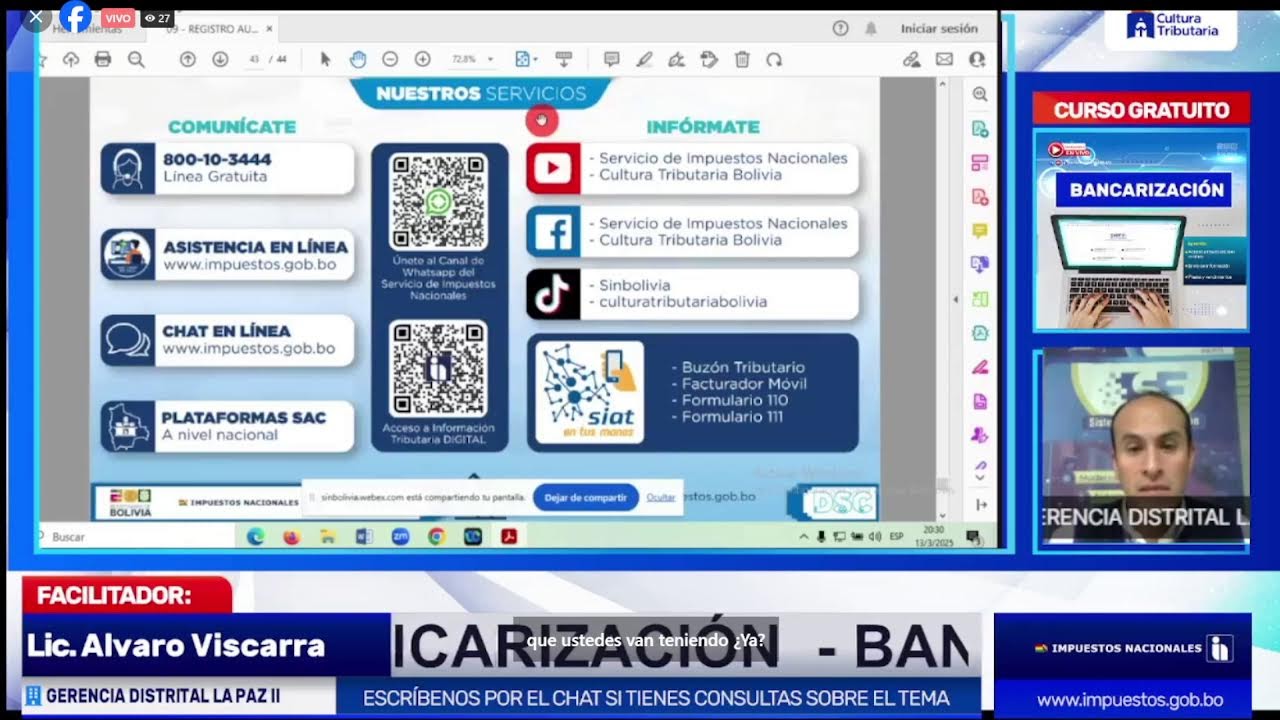This screenshot has width=1280, height=720.
Task: Zoom in with the plus button
Action: 422,60
